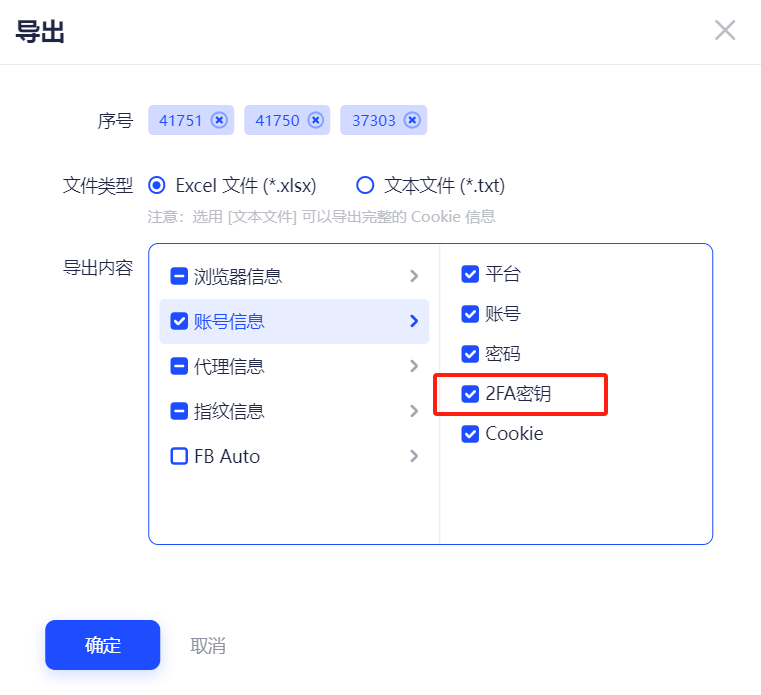Select 文本文件 (*.txt) radio option
Viewport: 761px width, 695px height.
point(365,185)
